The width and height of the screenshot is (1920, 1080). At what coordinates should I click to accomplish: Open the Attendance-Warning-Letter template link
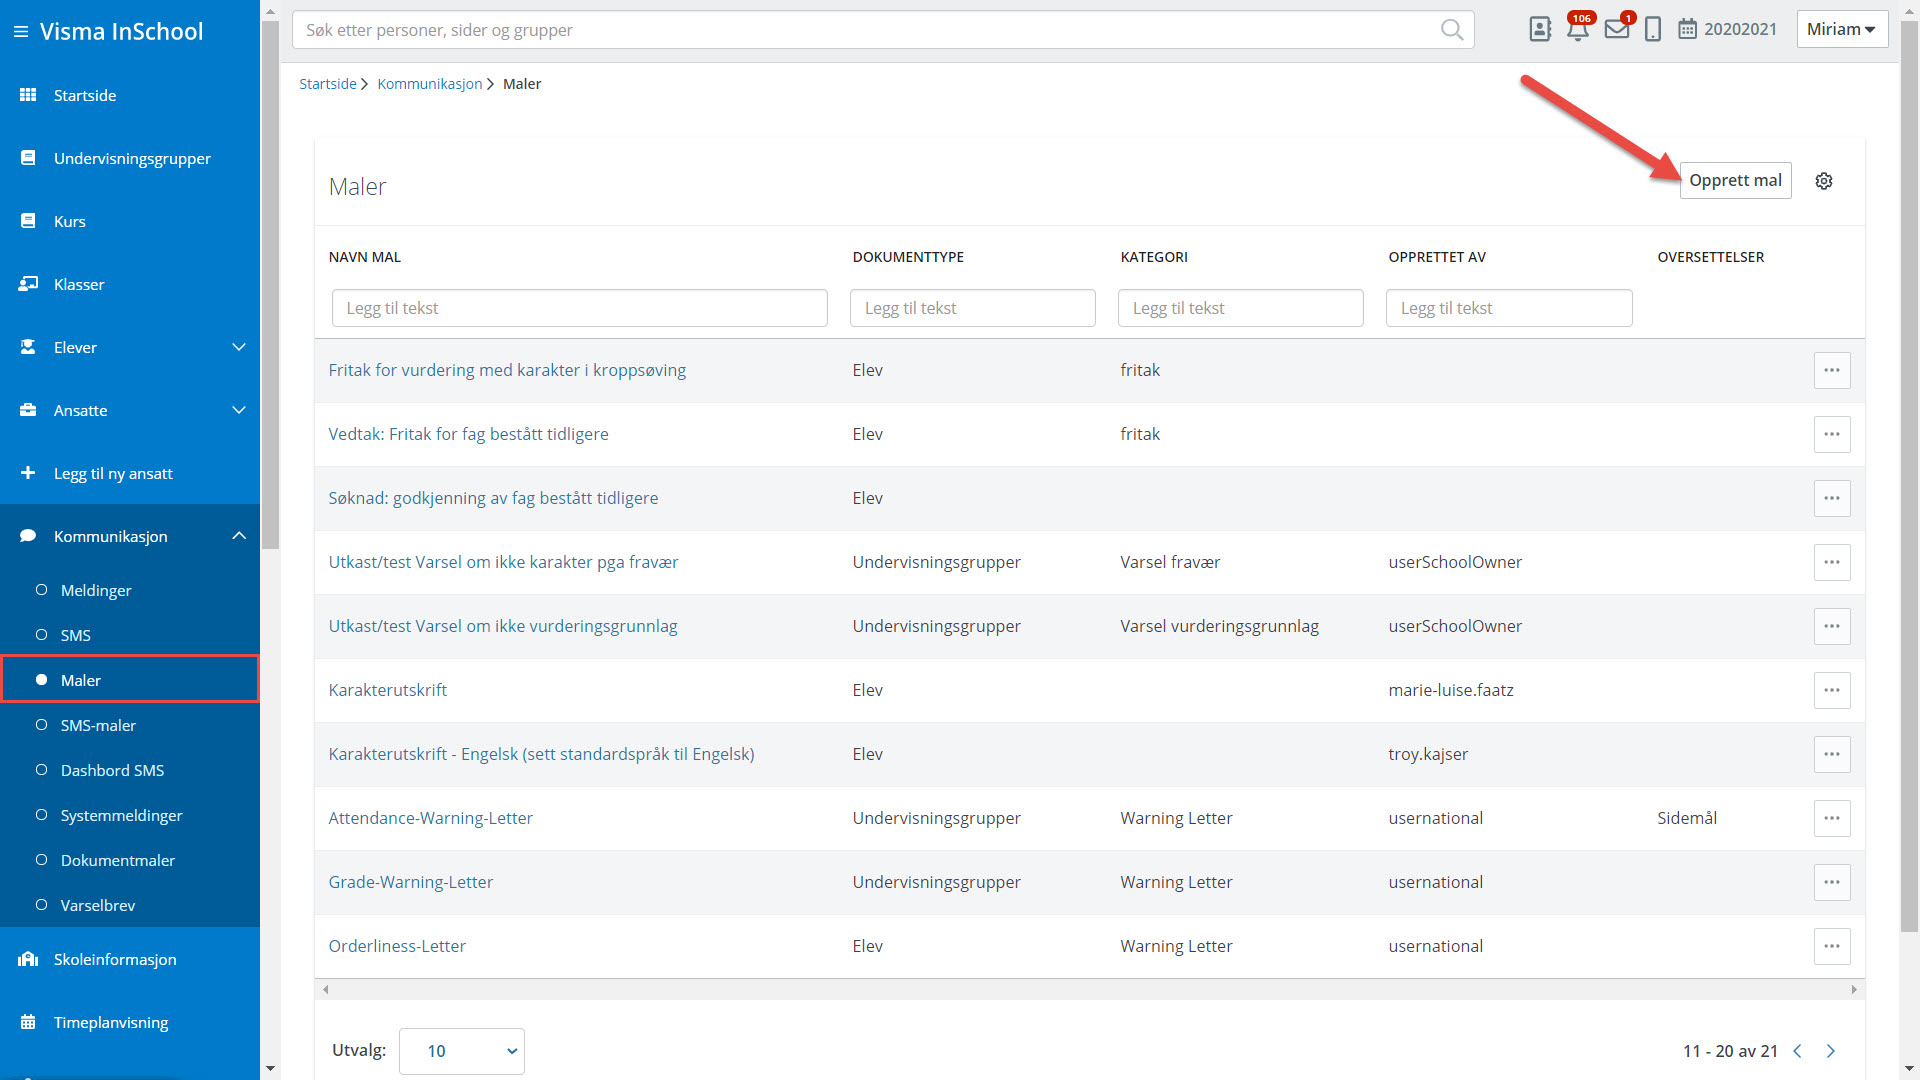point(430,818)
